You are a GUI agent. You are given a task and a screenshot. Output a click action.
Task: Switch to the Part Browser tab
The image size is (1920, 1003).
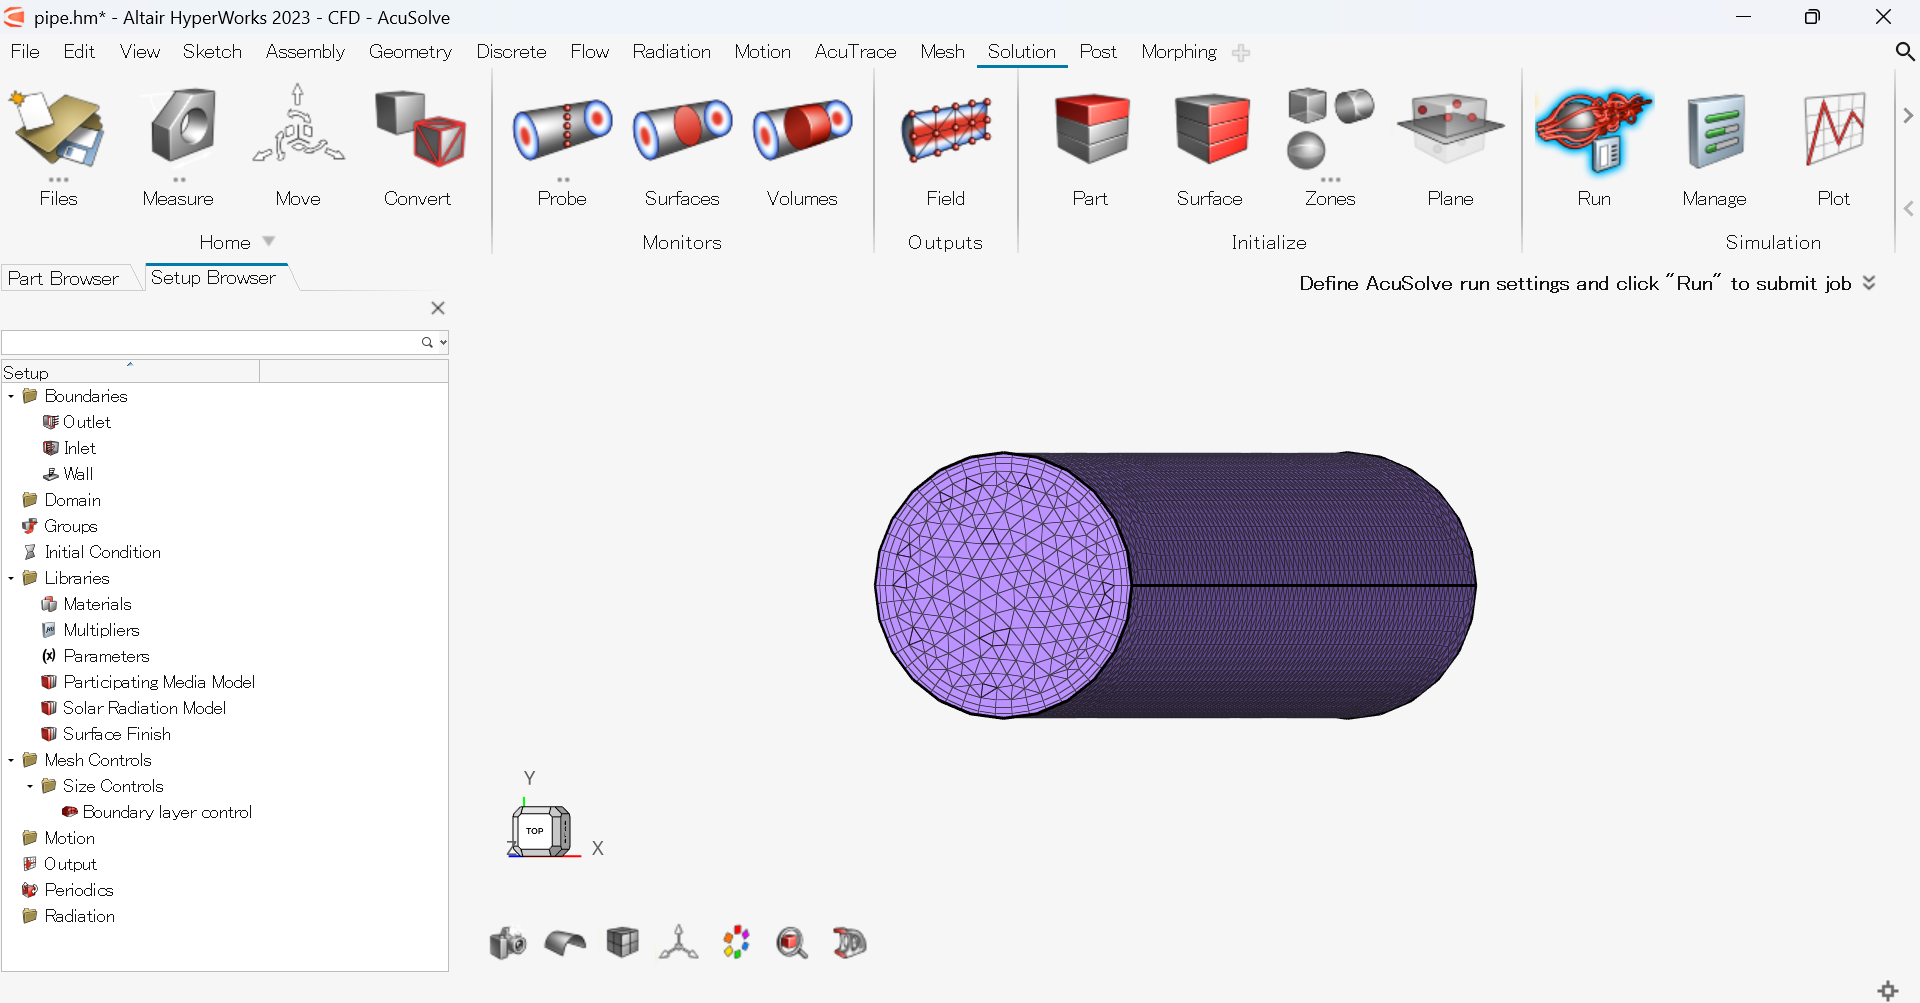tap(63, 278)
